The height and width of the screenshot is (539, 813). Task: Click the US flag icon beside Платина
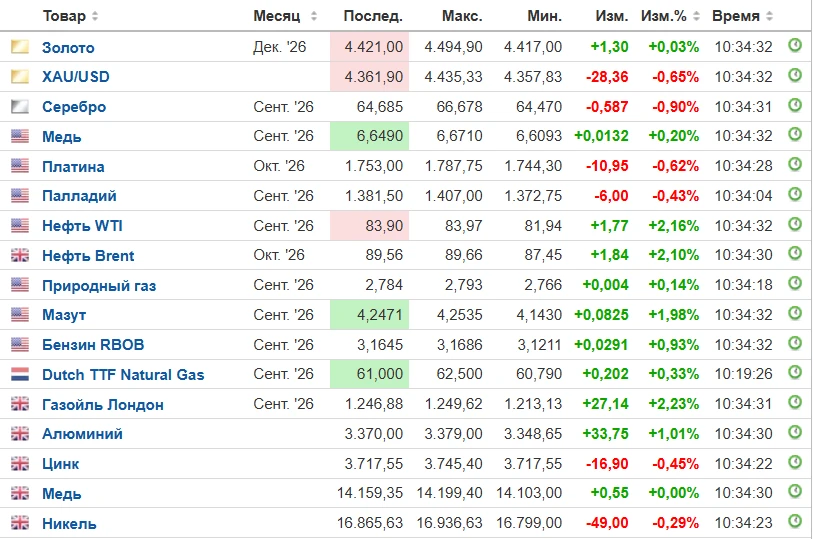(20, 166)
